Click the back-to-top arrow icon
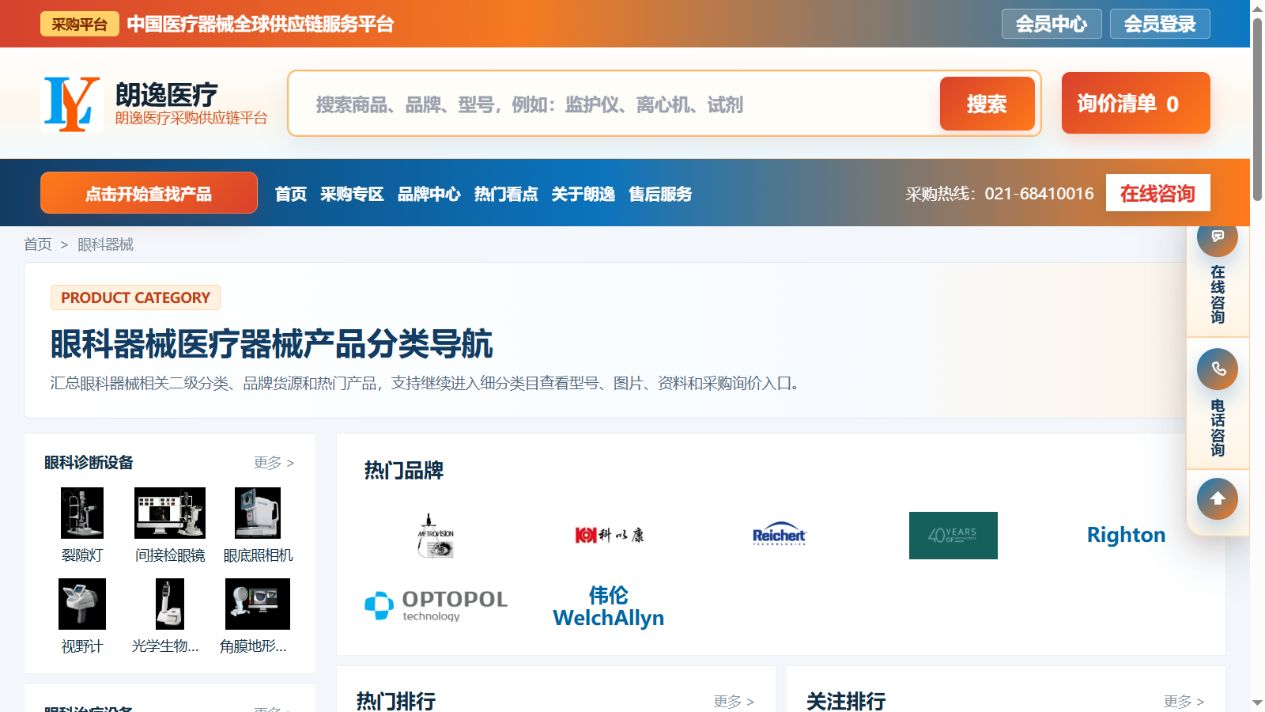 (x=1217, y=499)
